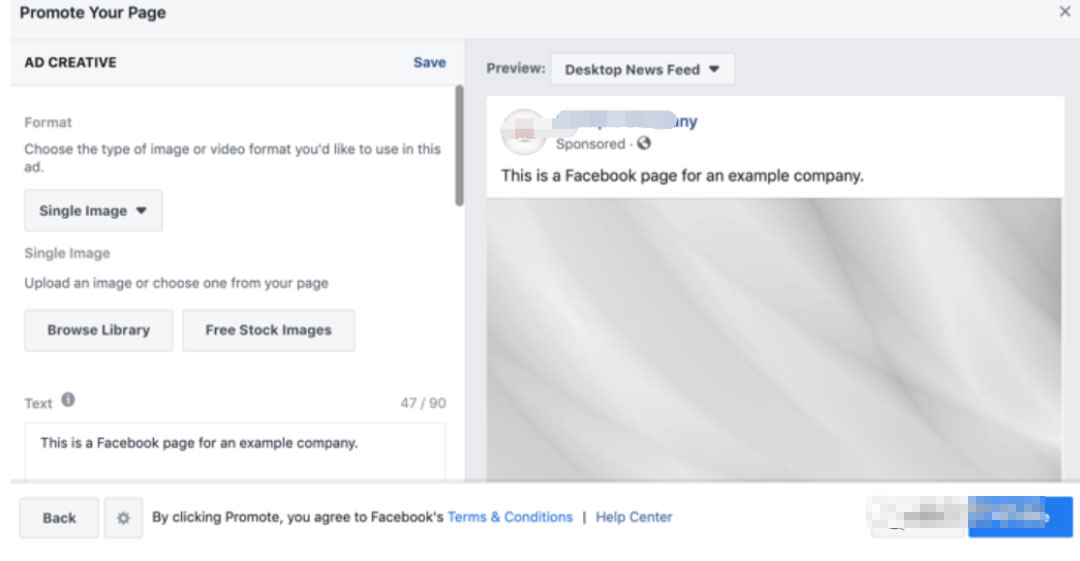Click the page profile picture in preview

click(x=523, y=132)
